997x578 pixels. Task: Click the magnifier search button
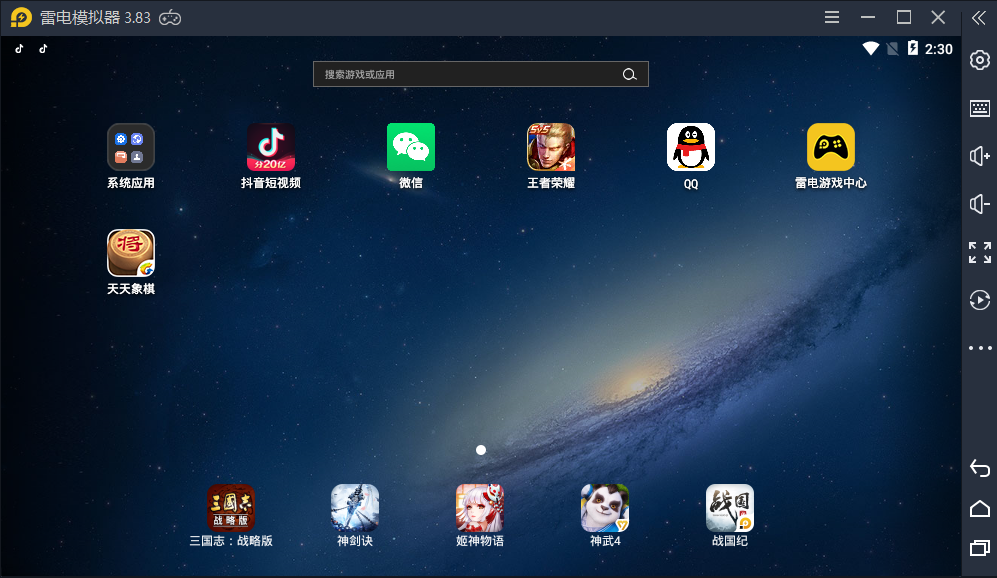[629, 74]
